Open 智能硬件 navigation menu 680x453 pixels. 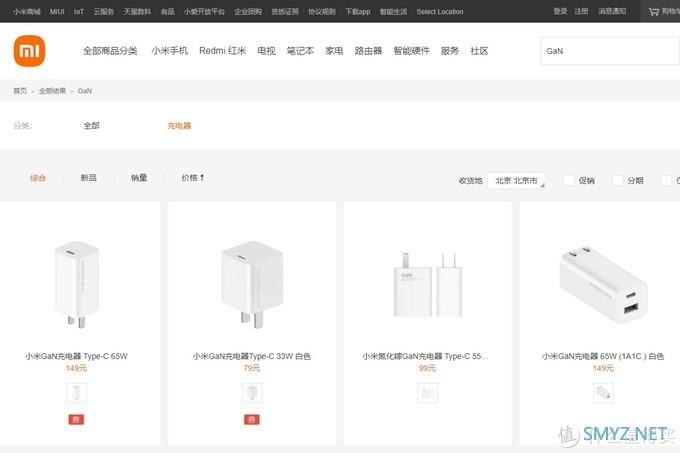pyautogui.click(x=411, y=51)
